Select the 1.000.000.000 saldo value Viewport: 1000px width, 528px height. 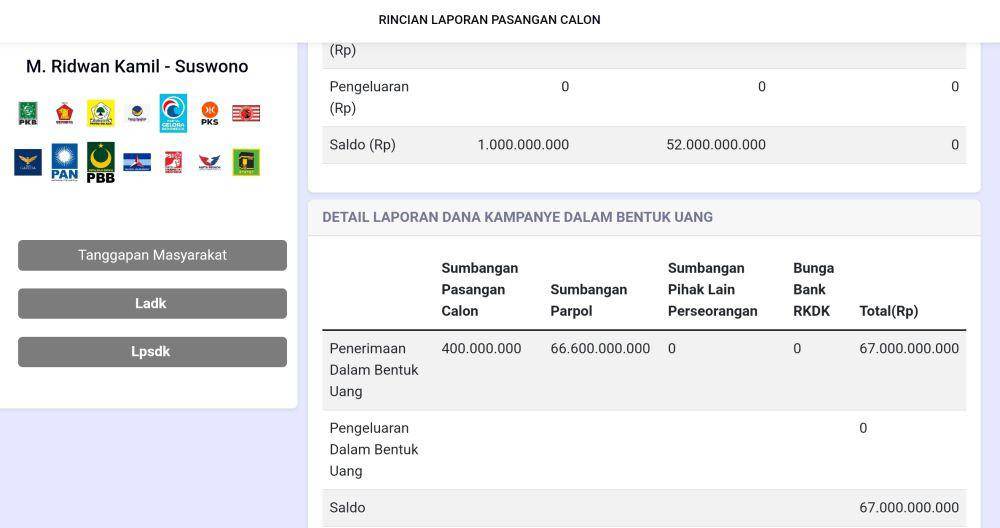coord(523,145)
